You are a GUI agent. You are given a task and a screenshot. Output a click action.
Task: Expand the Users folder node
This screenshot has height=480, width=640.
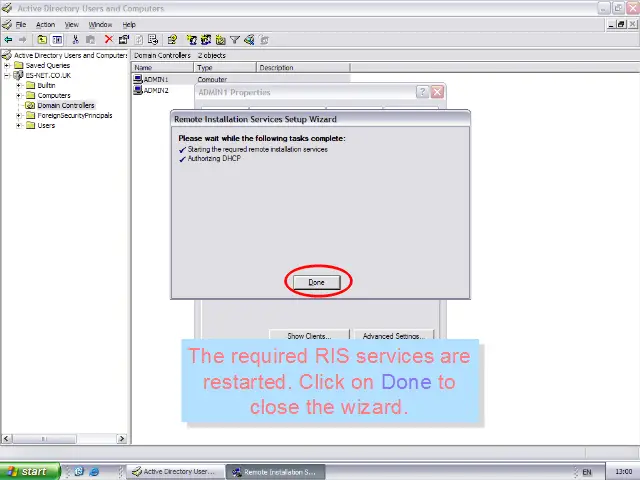pyautogui.click(x=19, y=125)
